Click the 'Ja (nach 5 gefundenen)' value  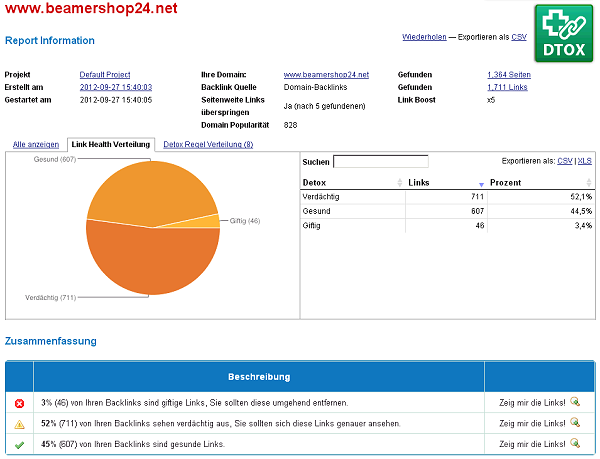point(324,106)
